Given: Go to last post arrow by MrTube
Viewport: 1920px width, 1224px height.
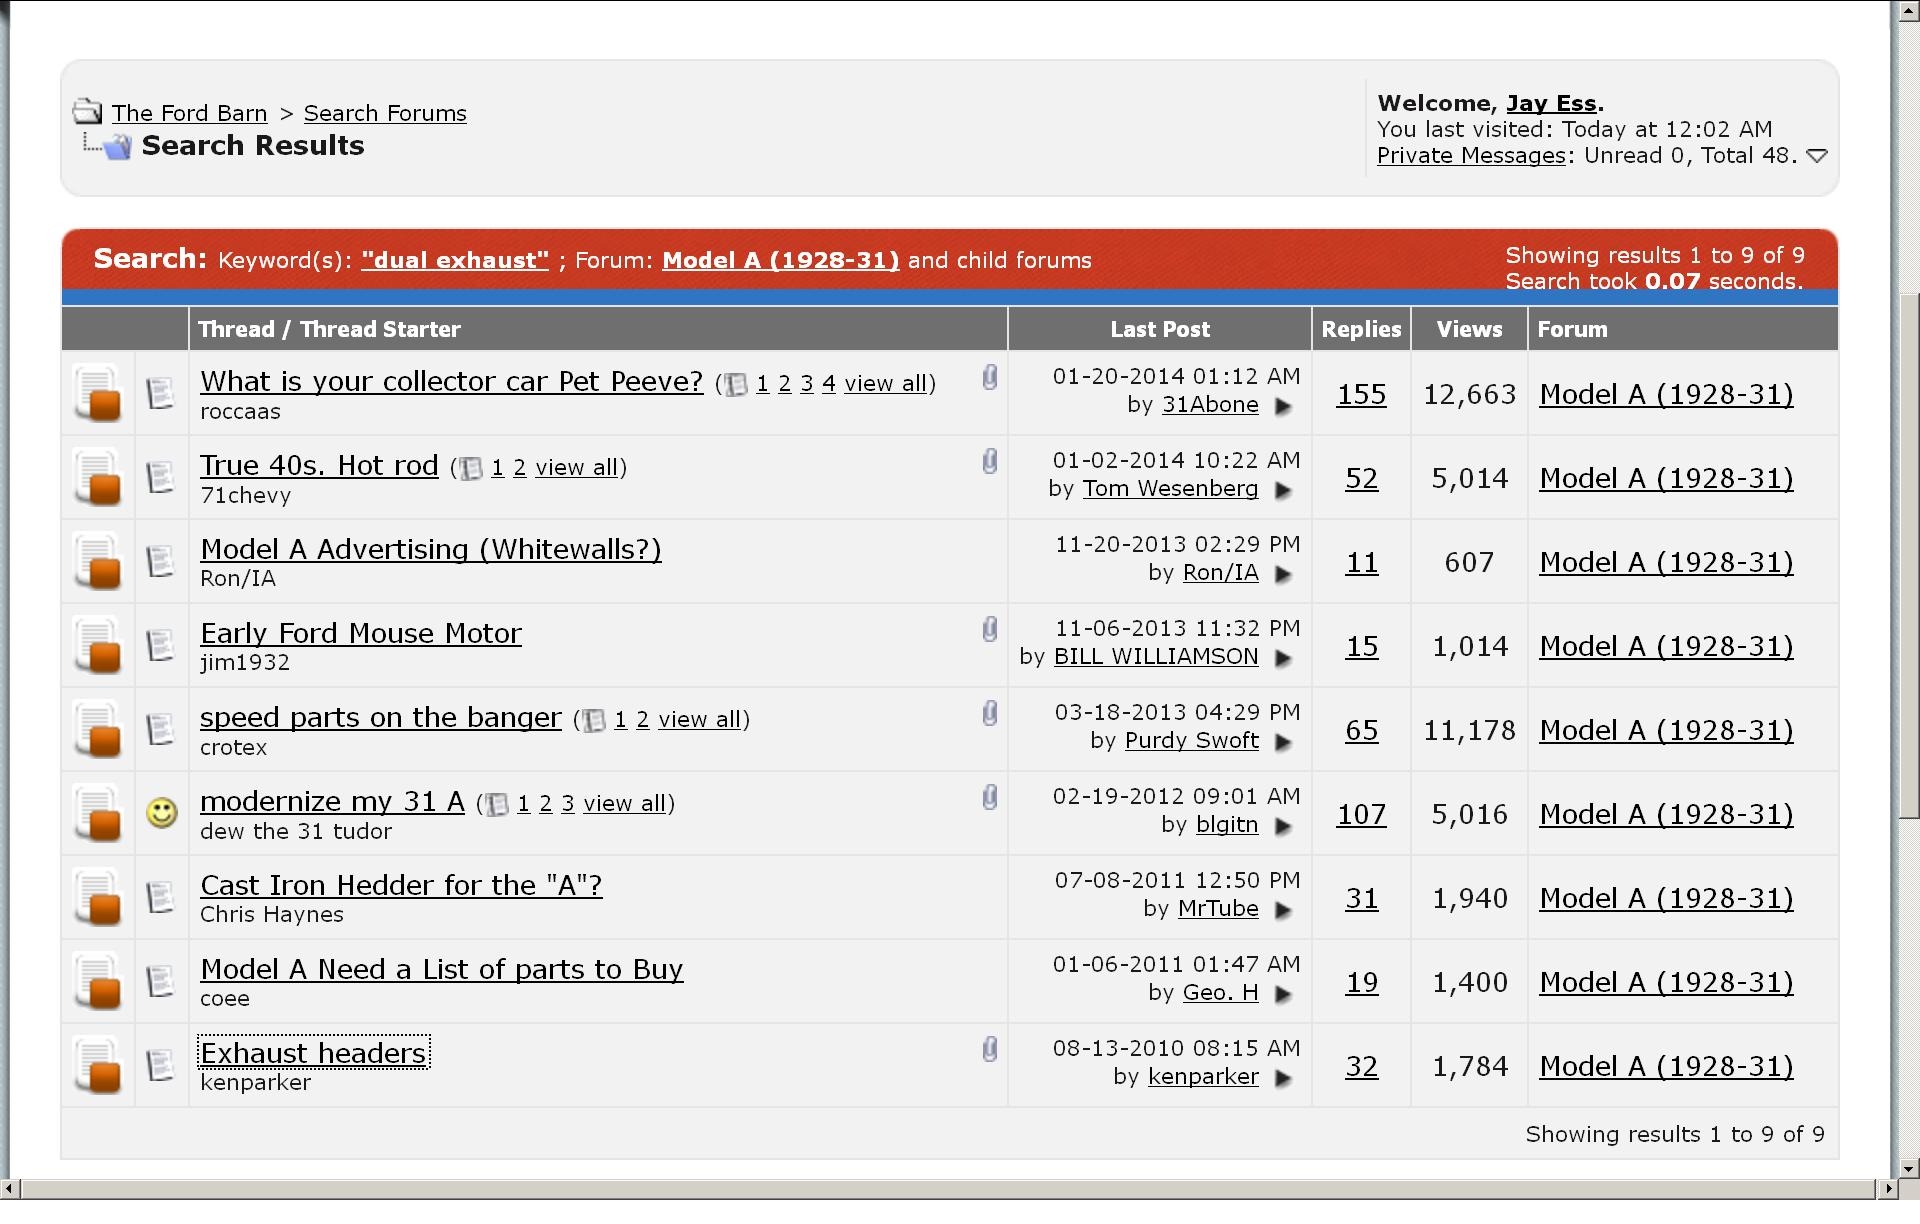Looking at the screenshot, I should point(1283,910).
